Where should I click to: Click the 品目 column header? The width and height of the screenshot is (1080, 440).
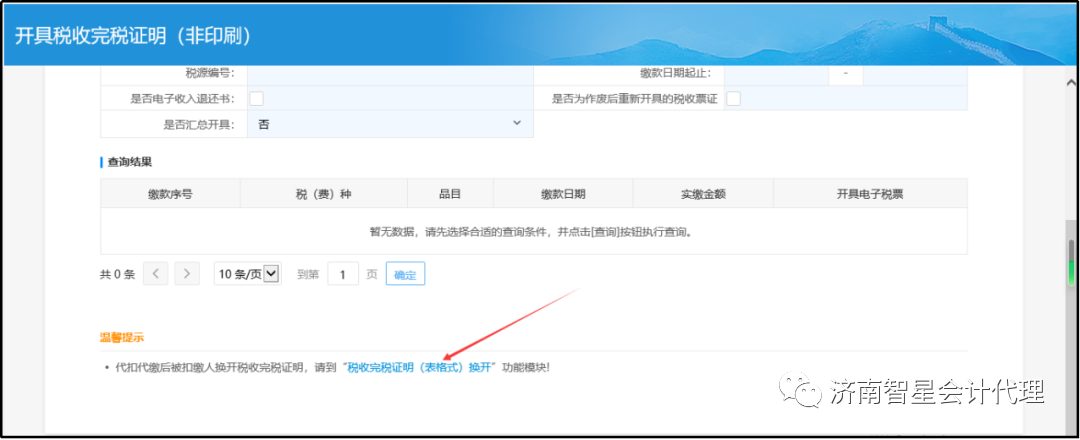click(450, 193)
